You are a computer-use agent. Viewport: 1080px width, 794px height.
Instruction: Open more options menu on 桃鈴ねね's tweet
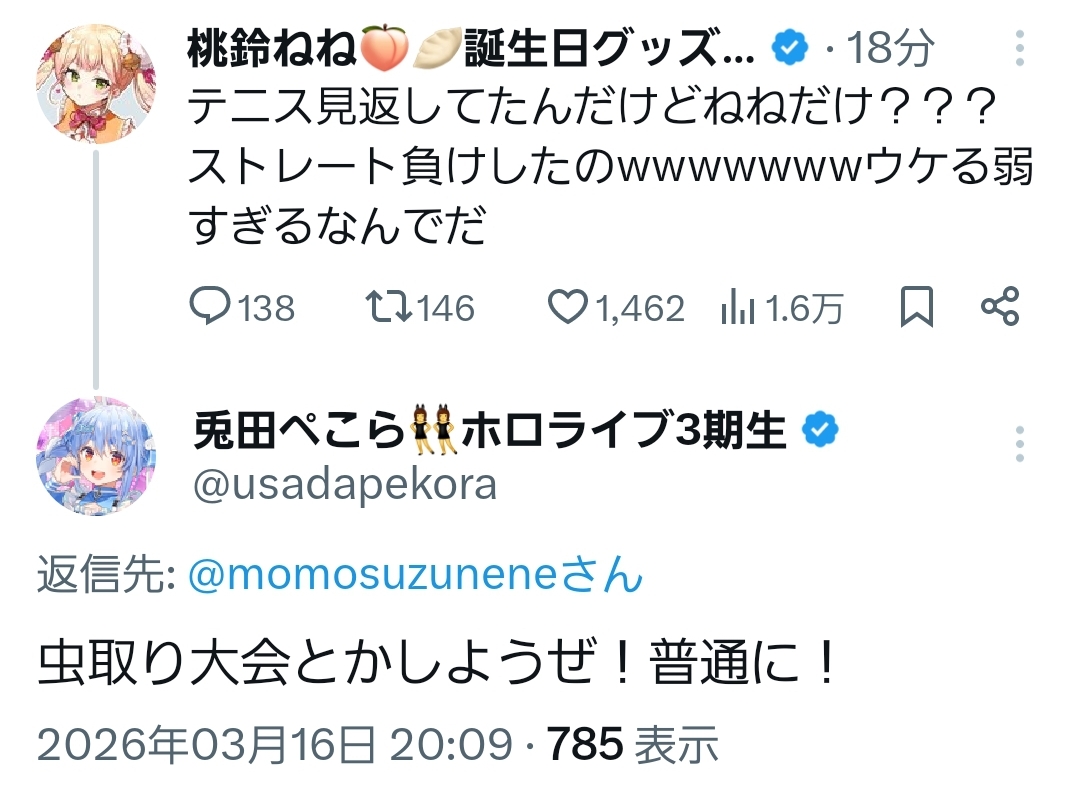[1020, 49]
